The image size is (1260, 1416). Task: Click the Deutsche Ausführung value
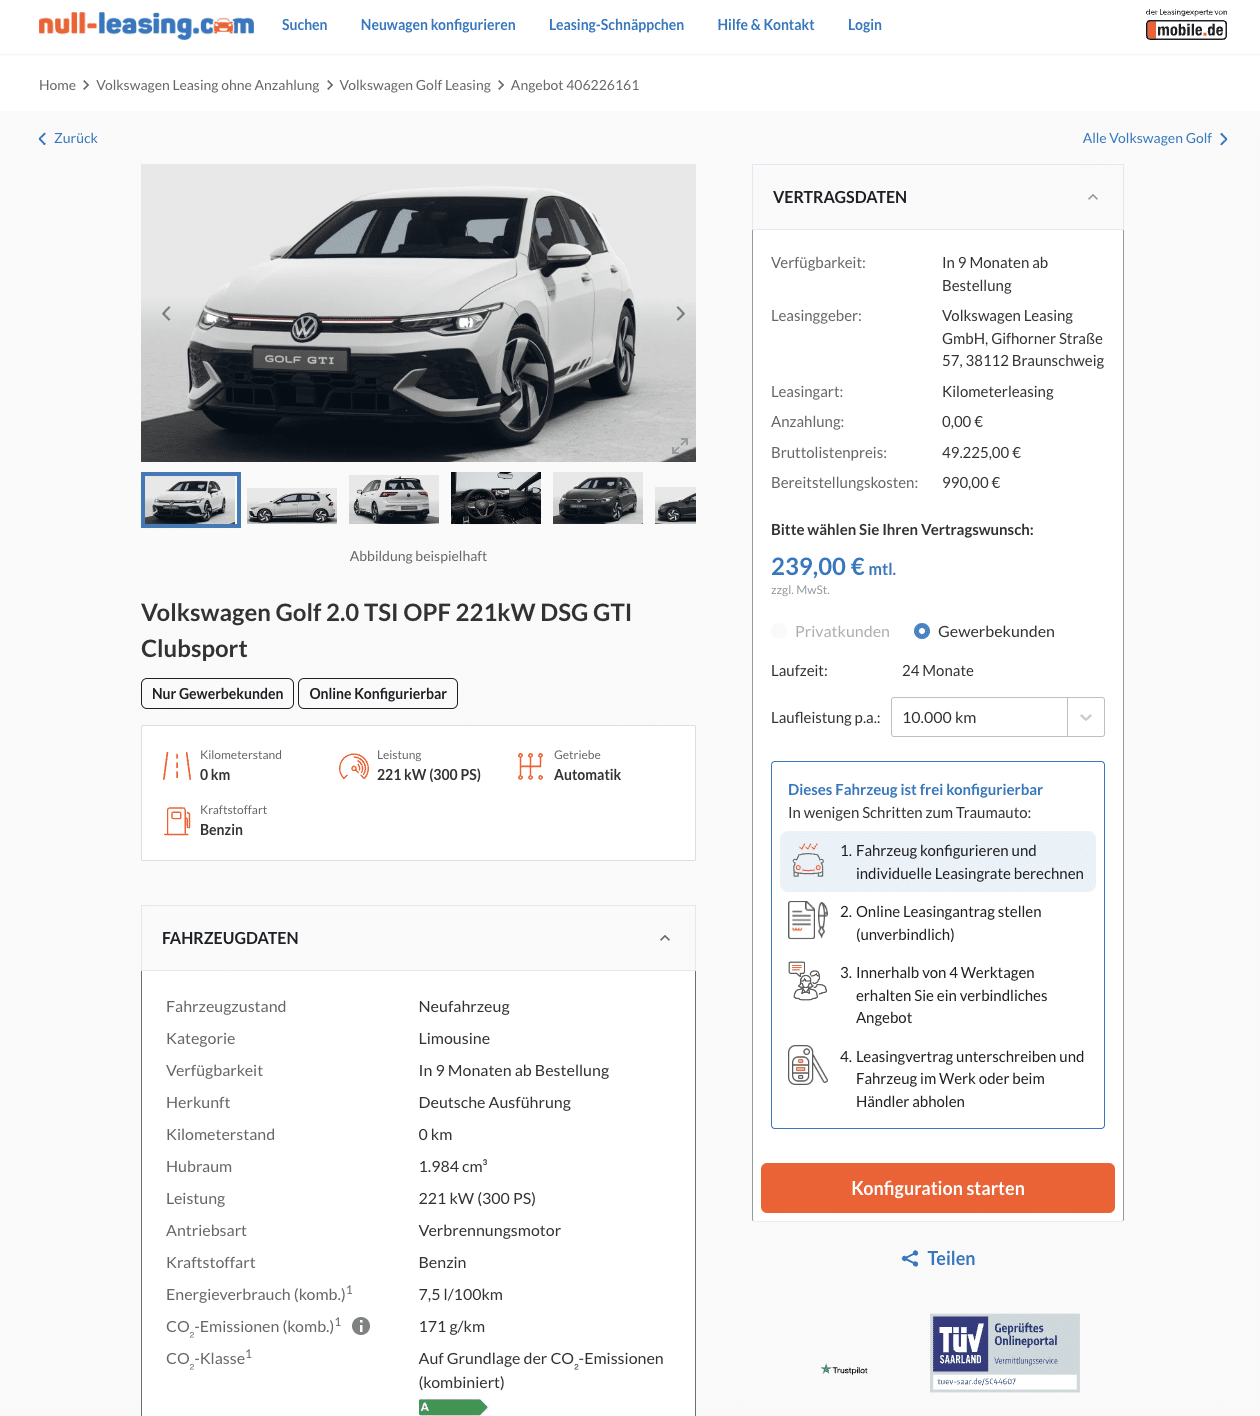point(495,1102)
